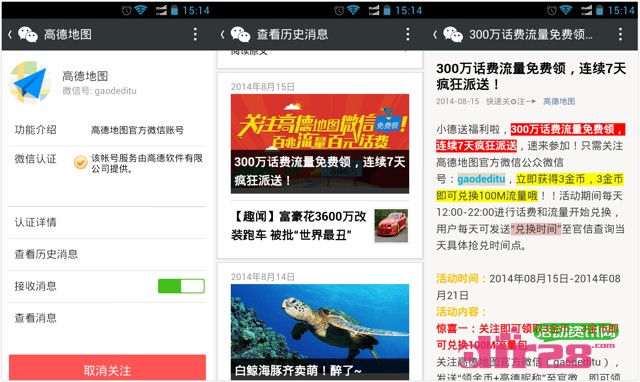Tap 微信号: gaodeditu text

[x=99, y=91]
